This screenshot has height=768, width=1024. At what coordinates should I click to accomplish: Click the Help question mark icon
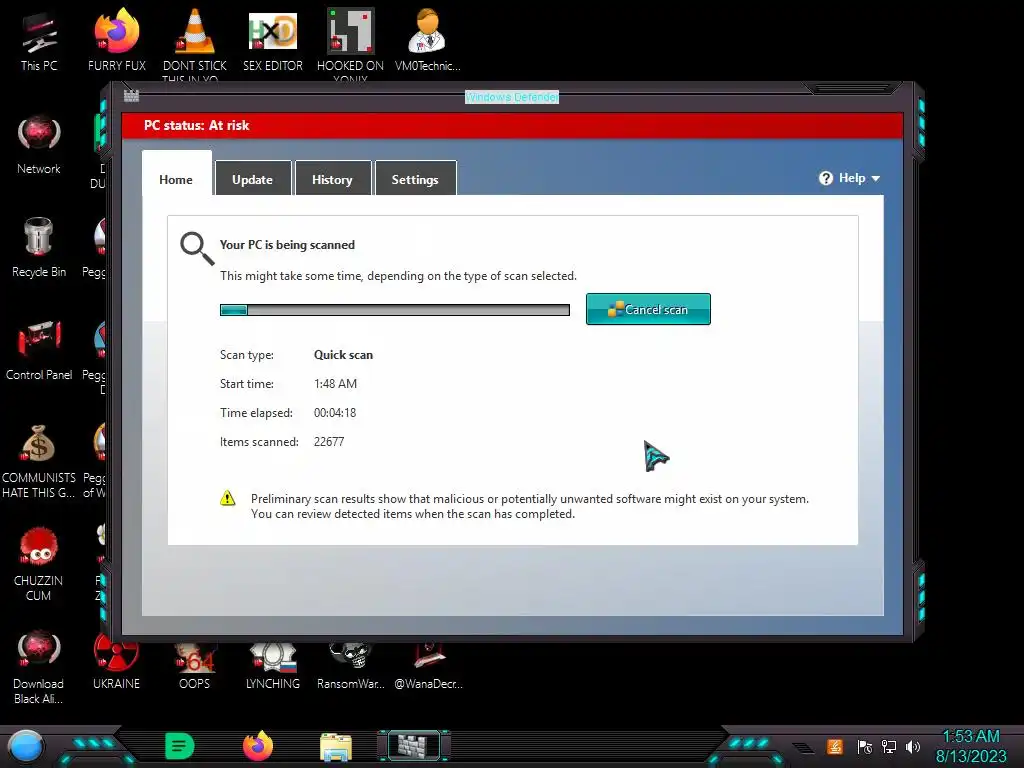point(825,178)
